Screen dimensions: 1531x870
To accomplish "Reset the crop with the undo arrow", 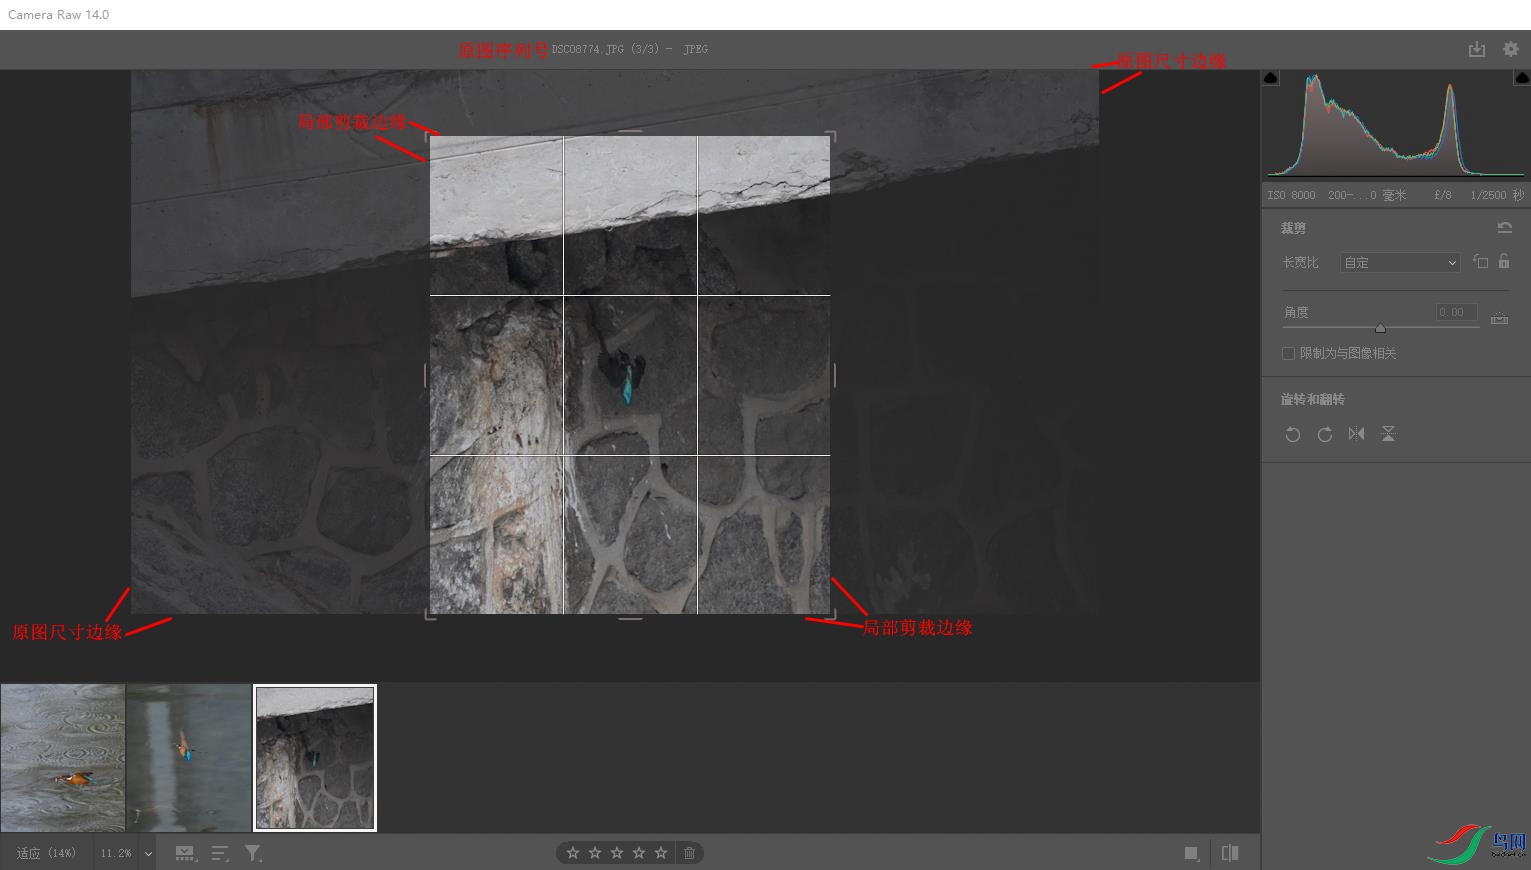I will (1504, 228).
